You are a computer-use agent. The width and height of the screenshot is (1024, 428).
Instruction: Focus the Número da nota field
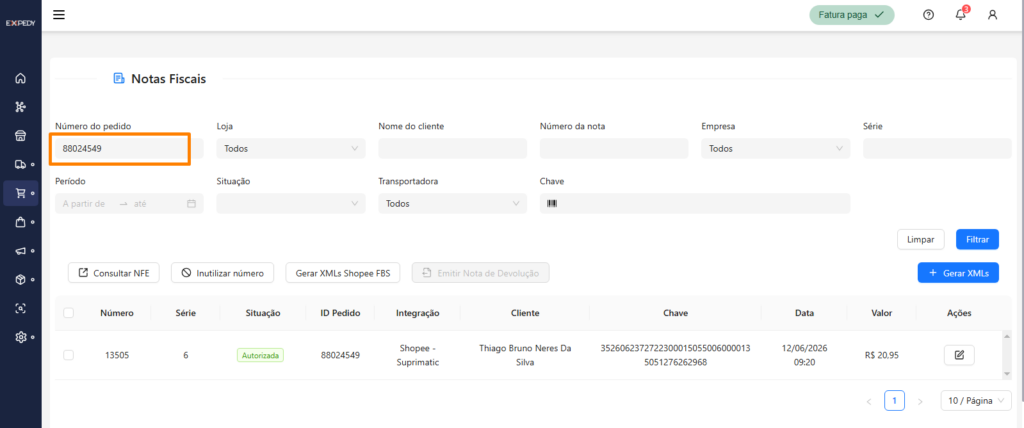pos(614,148)
